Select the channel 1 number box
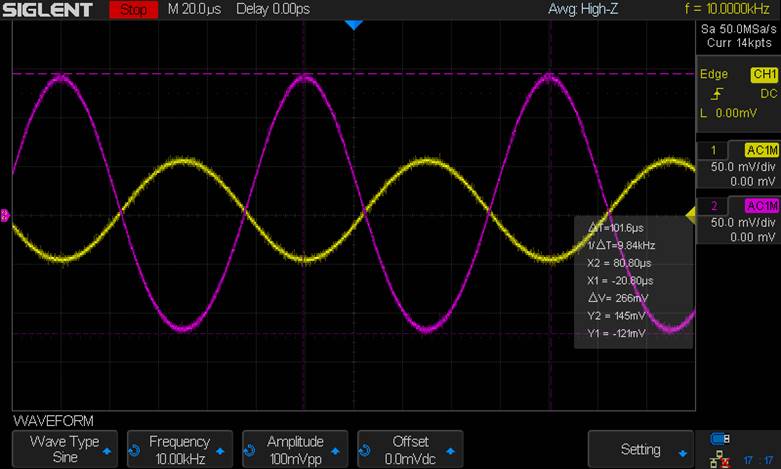 point(713,150)
